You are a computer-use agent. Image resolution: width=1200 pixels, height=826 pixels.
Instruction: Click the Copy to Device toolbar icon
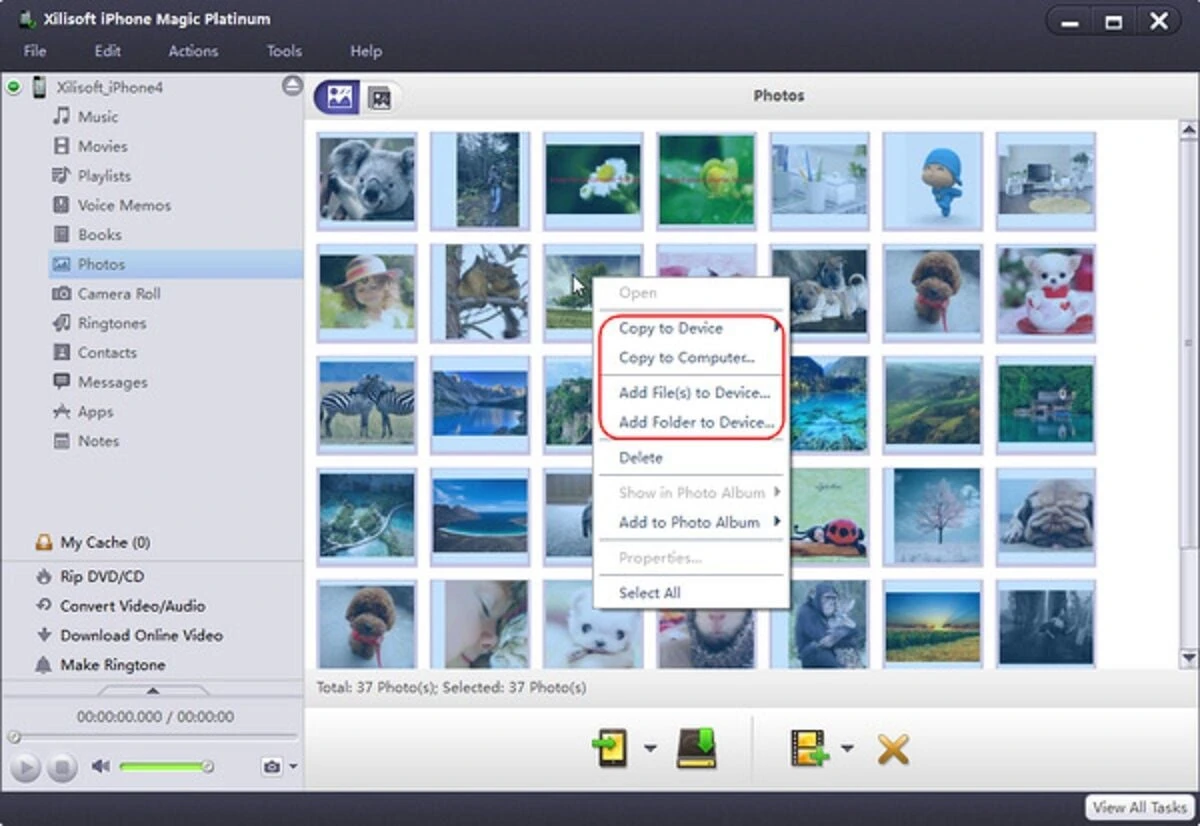click(611, 748)
